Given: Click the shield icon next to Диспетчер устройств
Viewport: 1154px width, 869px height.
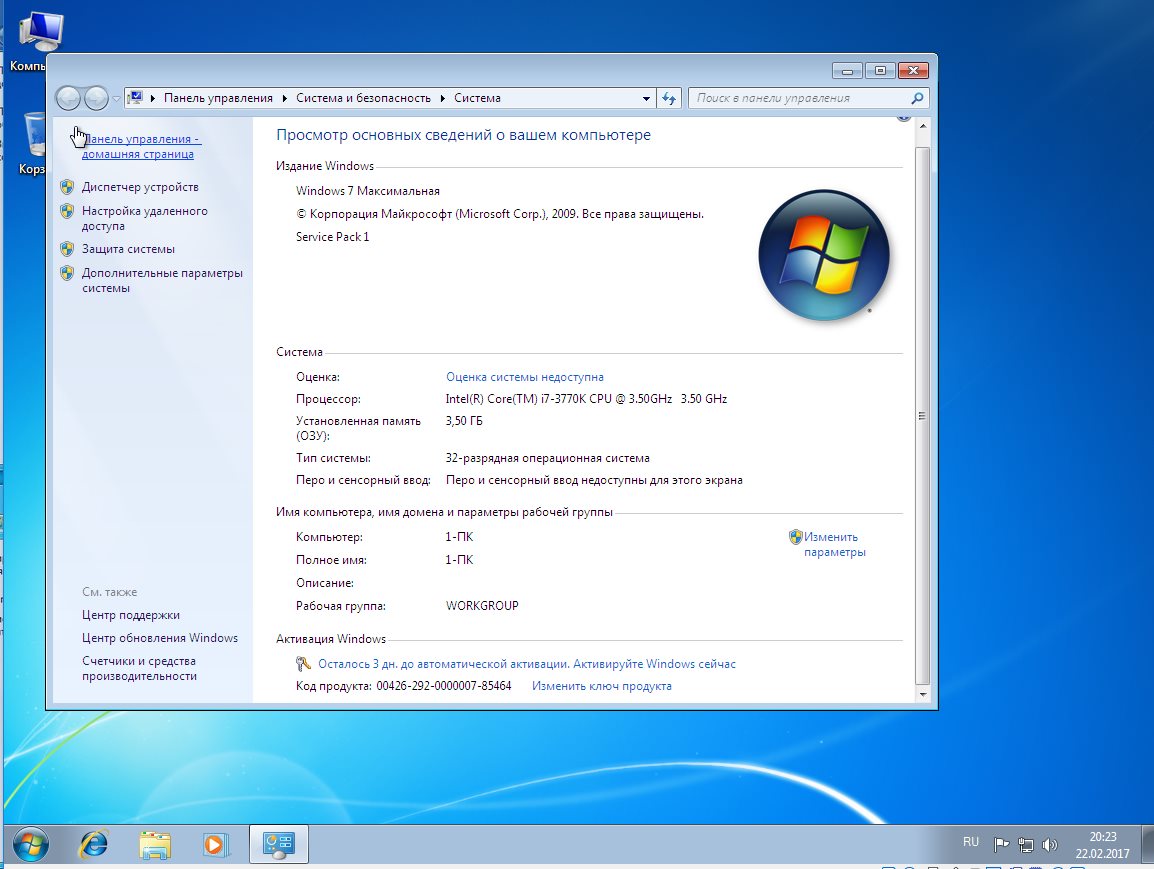Looking at the screenshot, I should [x=67, y=187].
